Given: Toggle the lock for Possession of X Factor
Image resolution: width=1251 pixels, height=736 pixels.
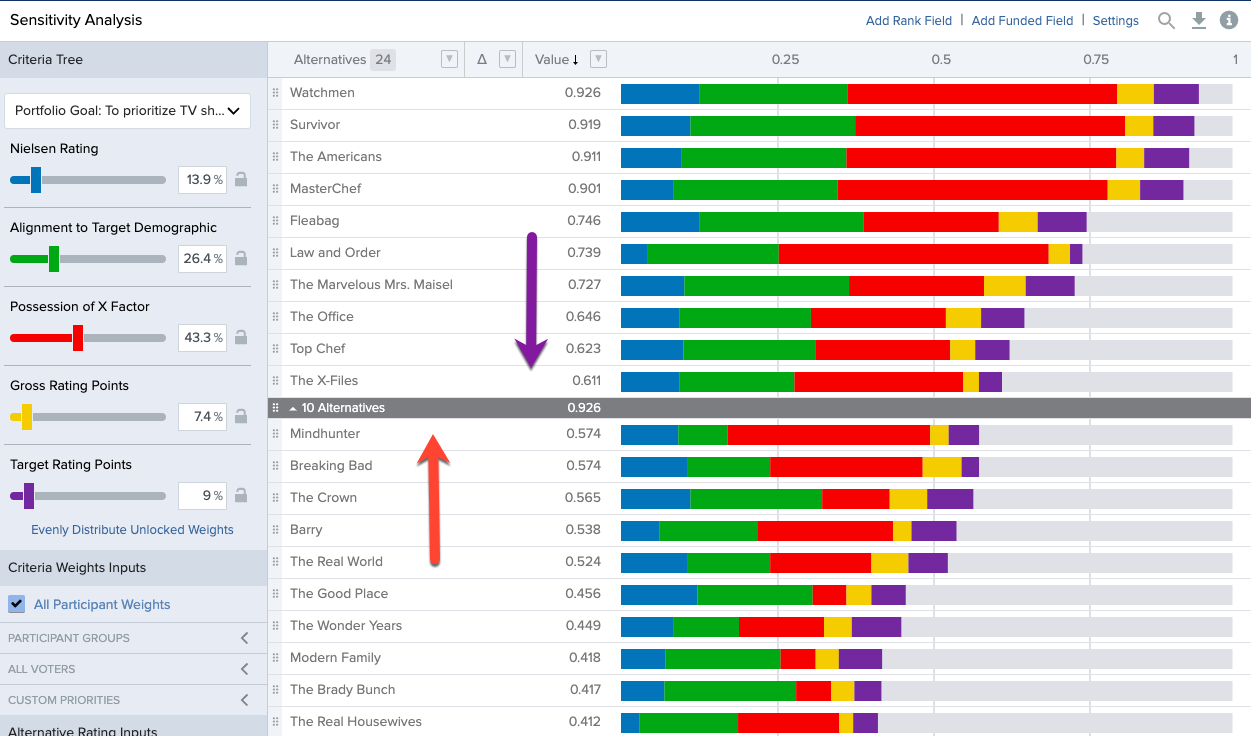Looking at the screenshot, I should 241,338.
